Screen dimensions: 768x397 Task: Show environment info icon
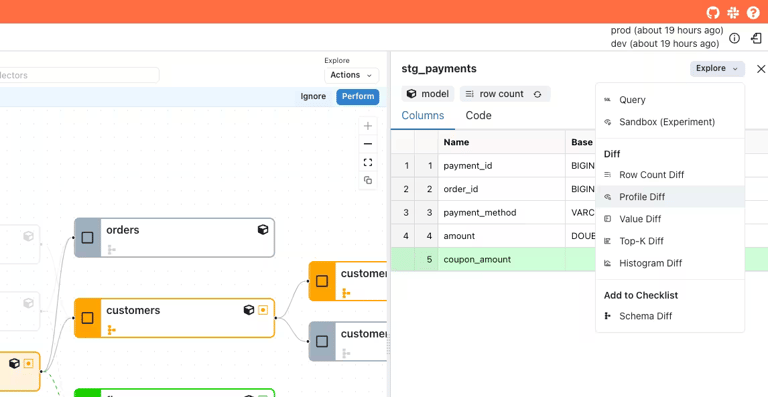coord(734,38)
